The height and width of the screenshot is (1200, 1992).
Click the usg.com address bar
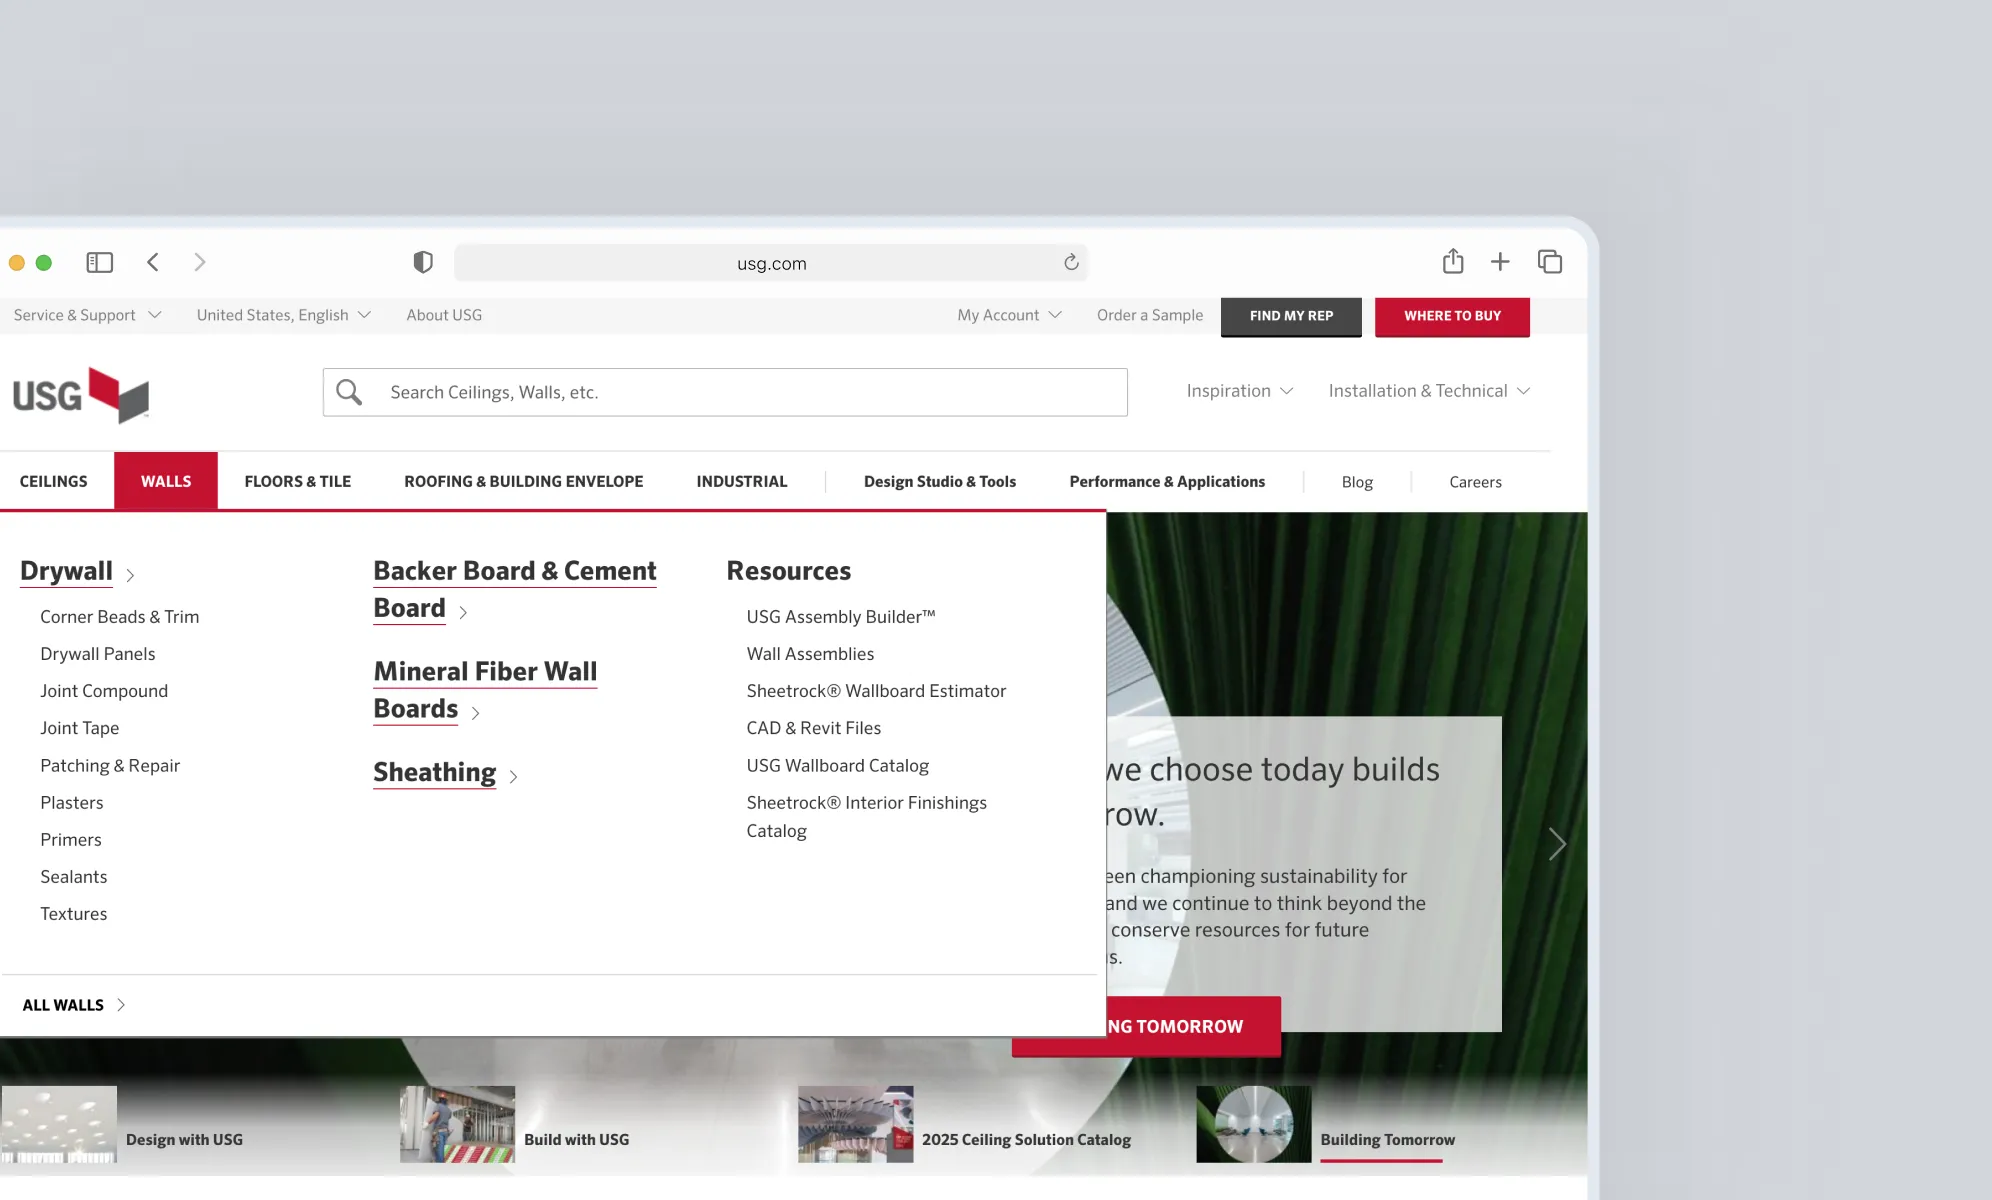(771, 263)
